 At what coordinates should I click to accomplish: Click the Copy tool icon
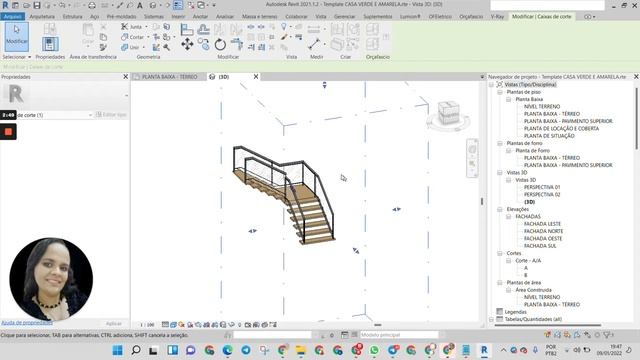[x=203, y=44]
